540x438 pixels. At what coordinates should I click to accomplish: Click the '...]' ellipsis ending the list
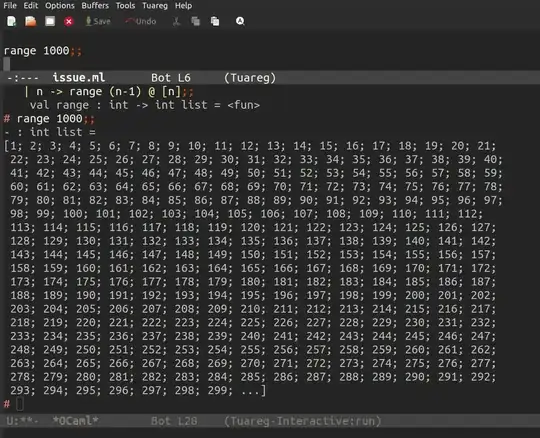coord(254,390)
